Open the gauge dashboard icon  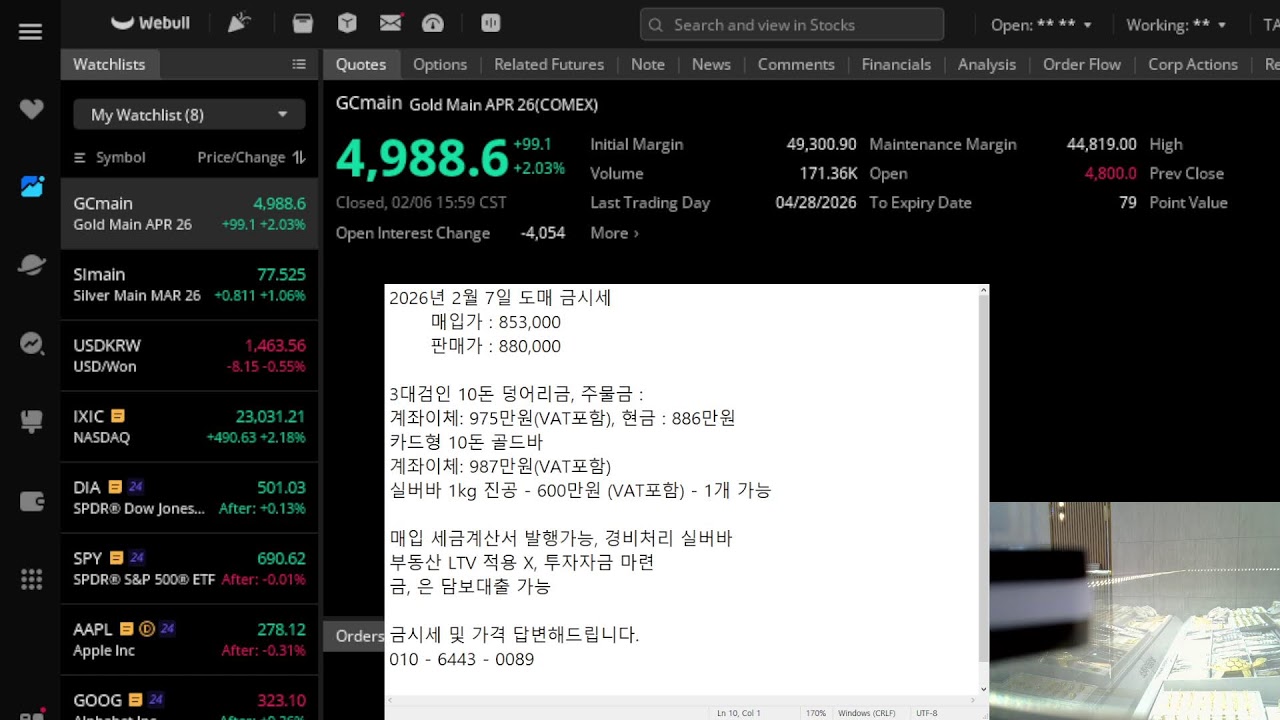tap(433, 23)
